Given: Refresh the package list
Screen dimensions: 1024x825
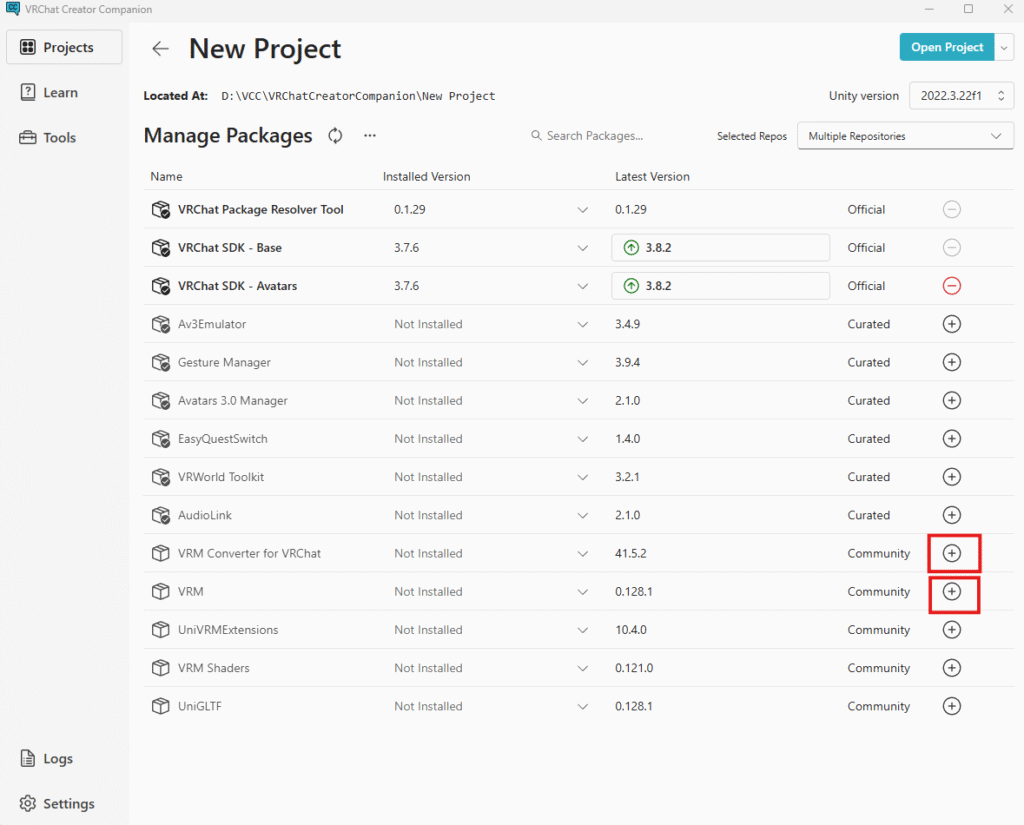Looking at the screenshot, I should pyautogui.click(x=335, y=135).
